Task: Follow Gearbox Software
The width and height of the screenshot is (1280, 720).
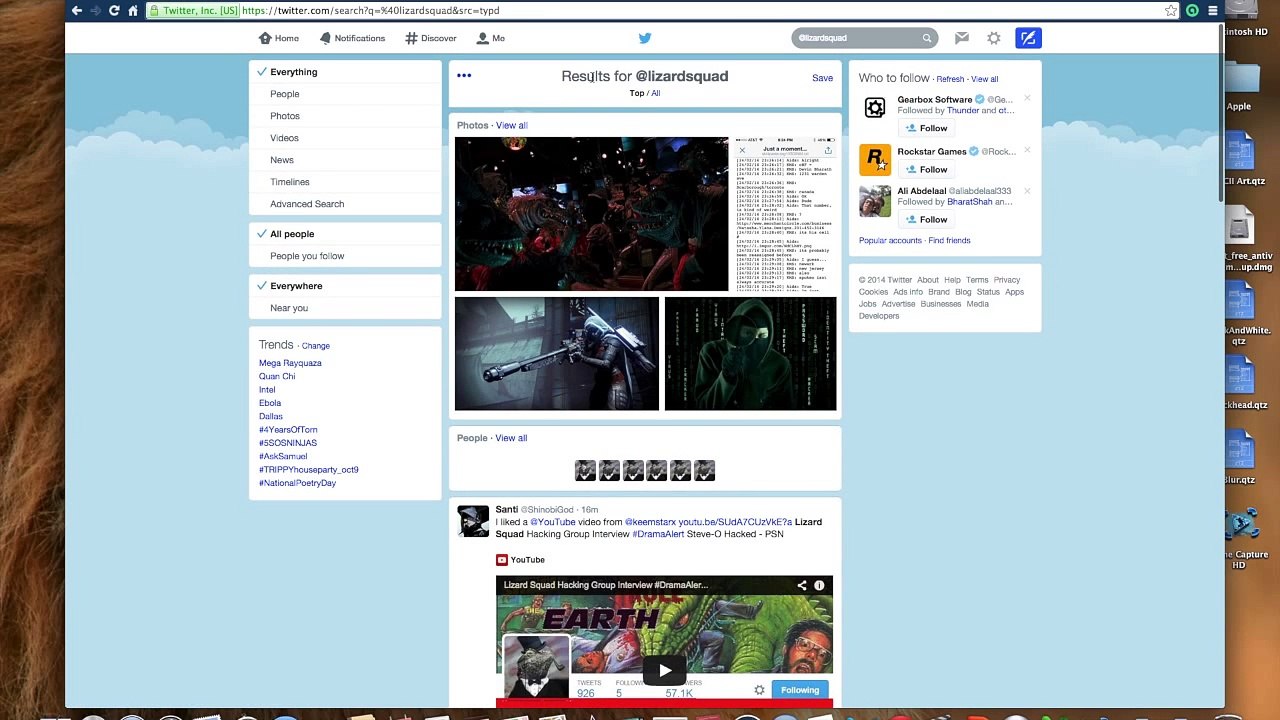Action: pyautogui.click(x=926, y=128)
